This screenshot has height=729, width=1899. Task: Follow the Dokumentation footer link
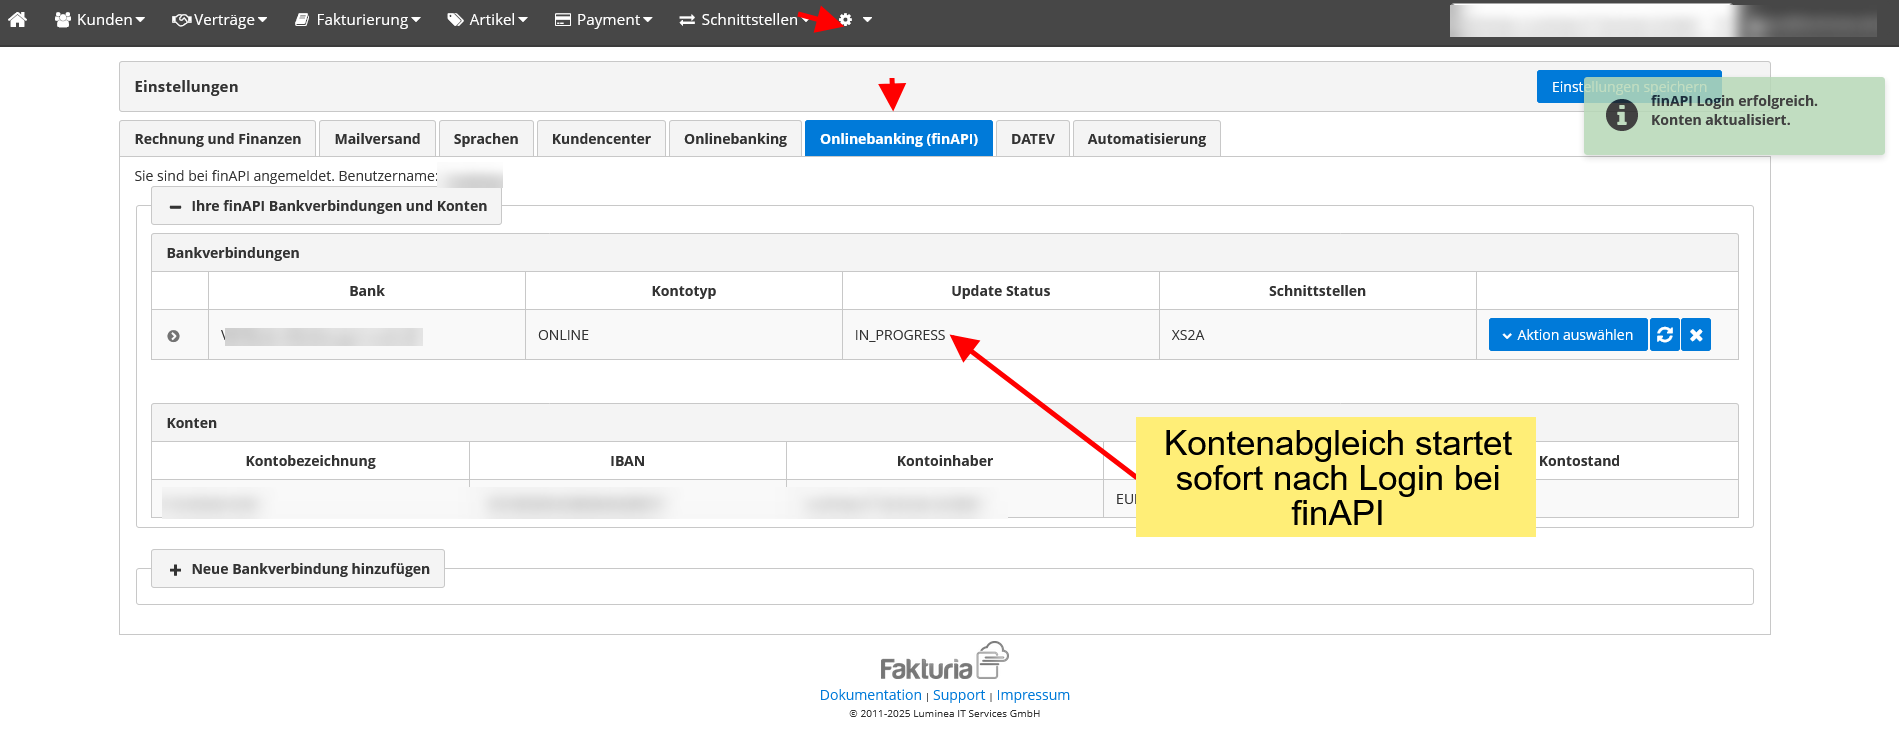pos(871,695)
